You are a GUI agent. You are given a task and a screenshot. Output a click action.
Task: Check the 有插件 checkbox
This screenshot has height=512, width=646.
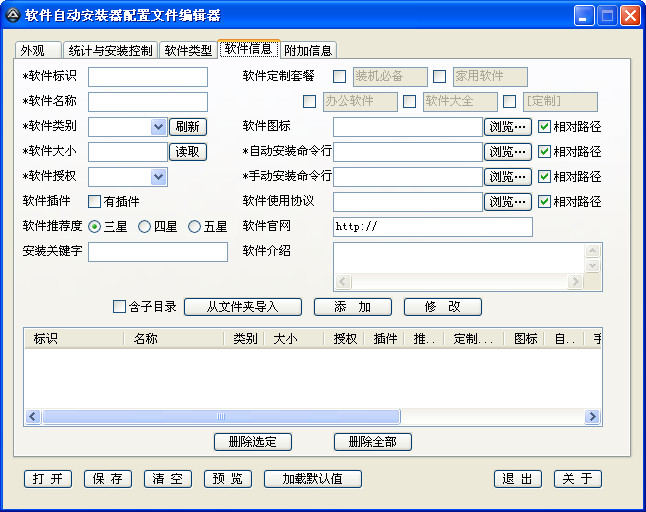(x=94, y=201)
